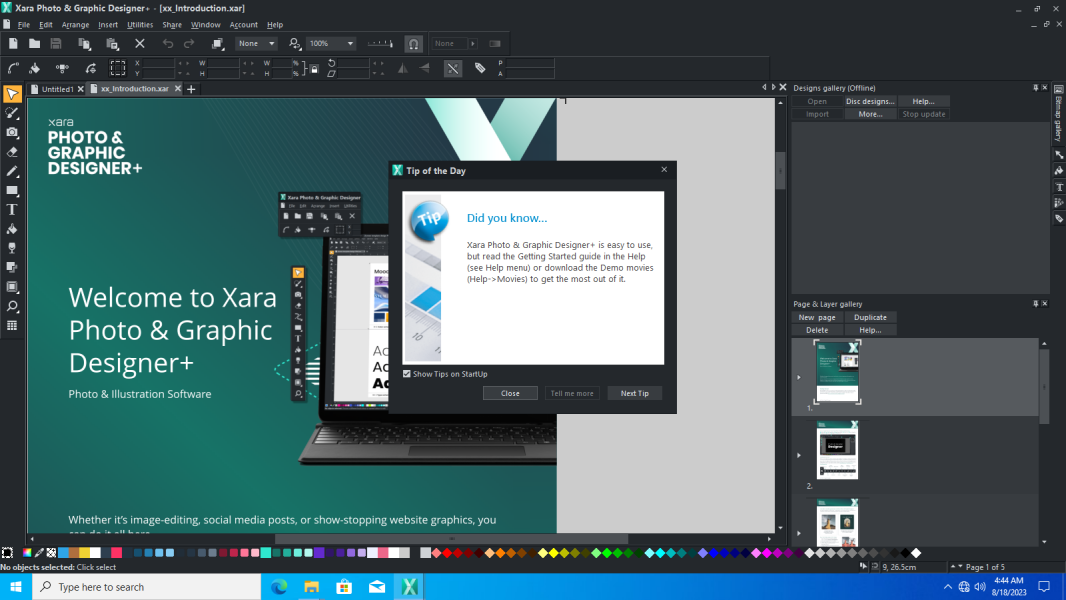The image size is (1066, 600).
Task: Toggle the magnetic snap button
Action: (x=413, y=43)
